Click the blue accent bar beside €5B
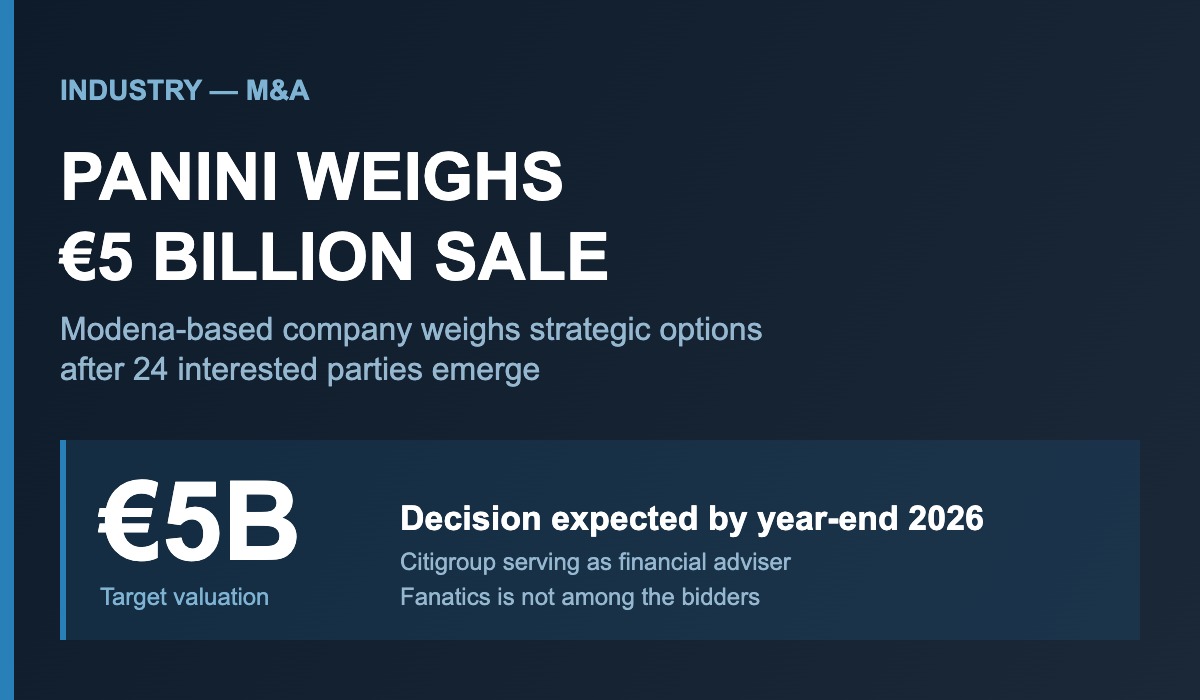 click(63, 540)
